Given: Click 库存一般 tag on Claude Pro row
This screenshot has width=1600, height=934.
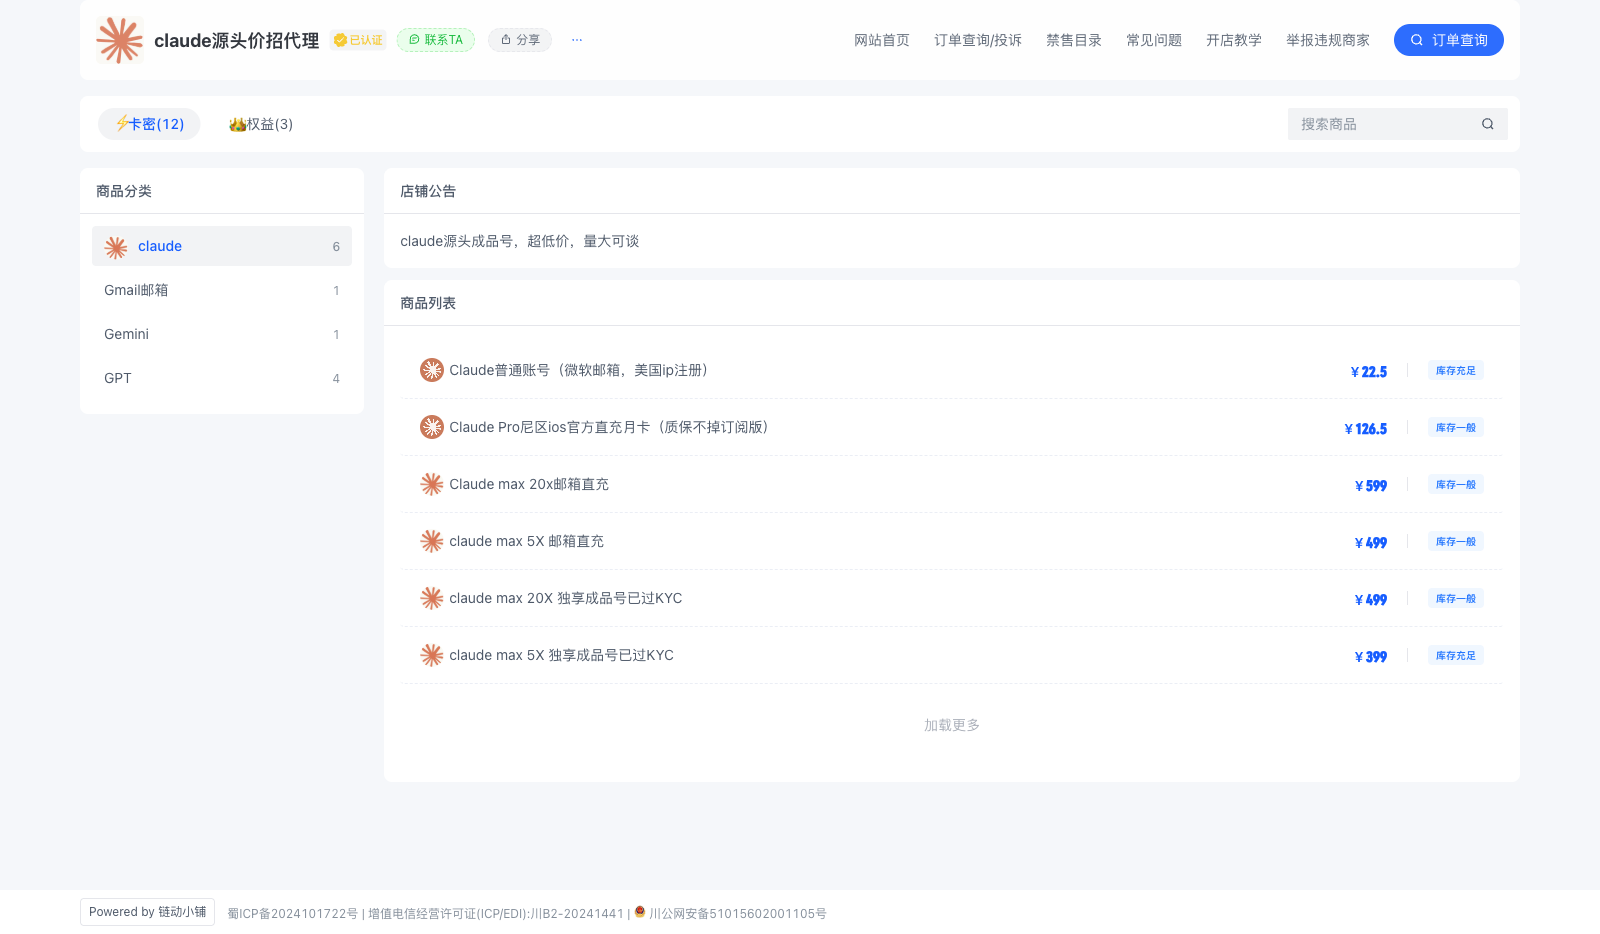Looking at the screenshot, I should (1456, 427).
